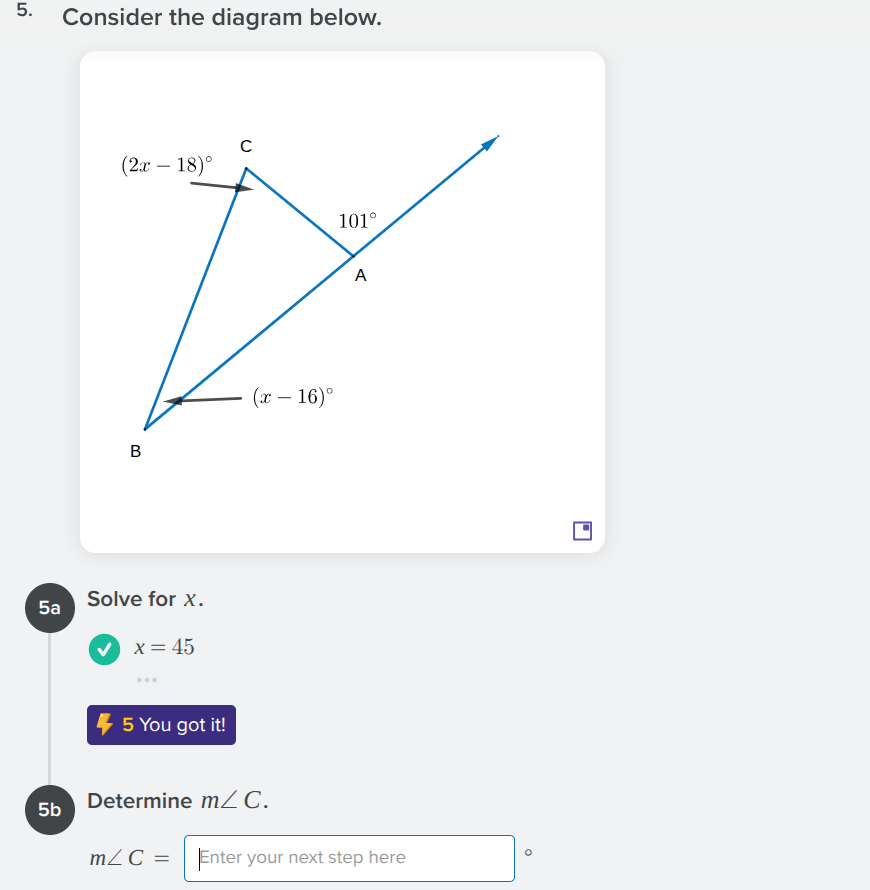Click the '5 You got it!' button
The image size is (870, 890).
(161, 724)
